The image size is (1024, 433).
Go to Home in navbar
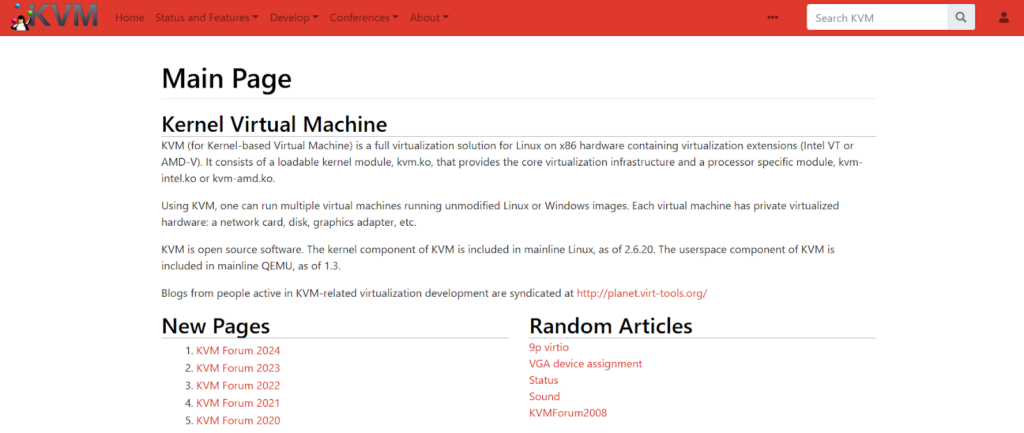pyautogui.click(x=129, y=18)
